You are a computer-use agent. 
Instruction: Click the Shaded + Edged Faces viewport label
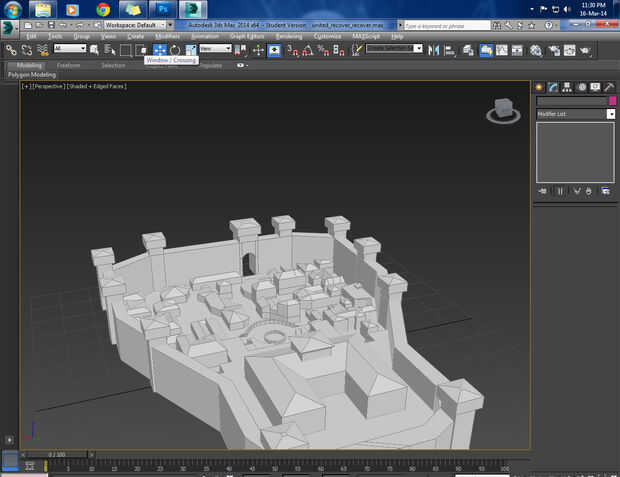[97, 87]
